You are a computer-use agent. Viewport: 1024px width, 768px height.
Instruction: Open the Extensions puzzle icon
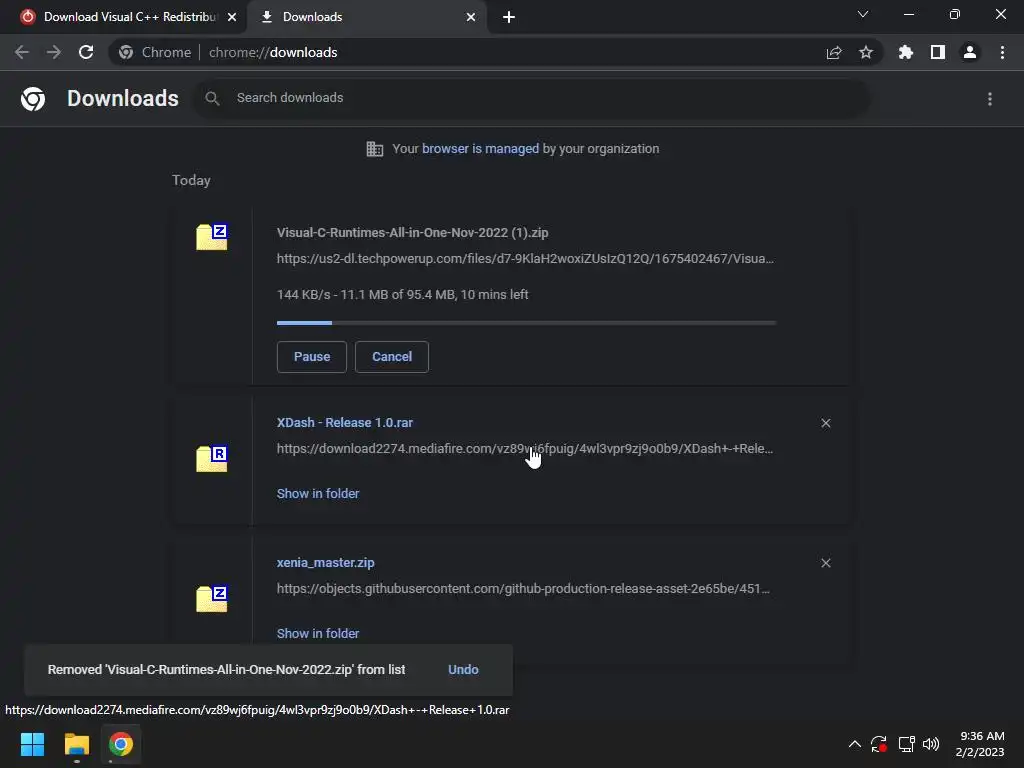[x=906, y=52]
